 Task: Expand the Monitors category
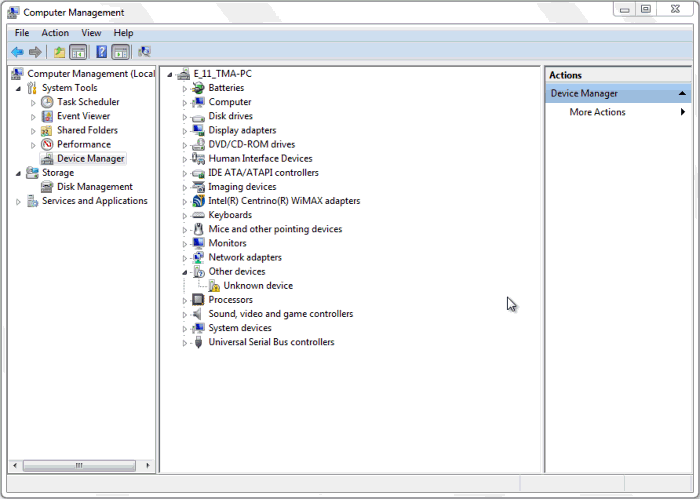[x=184, y=244]
